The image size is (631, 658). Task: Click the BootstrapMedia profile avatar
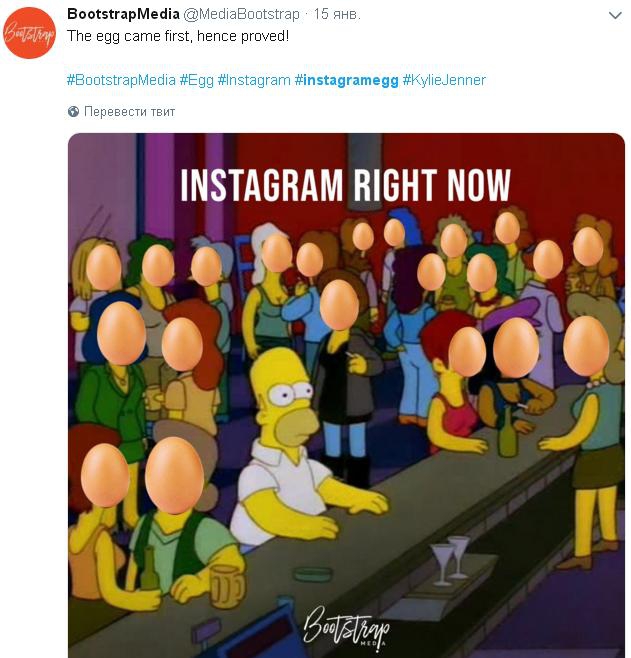point(30,33)
